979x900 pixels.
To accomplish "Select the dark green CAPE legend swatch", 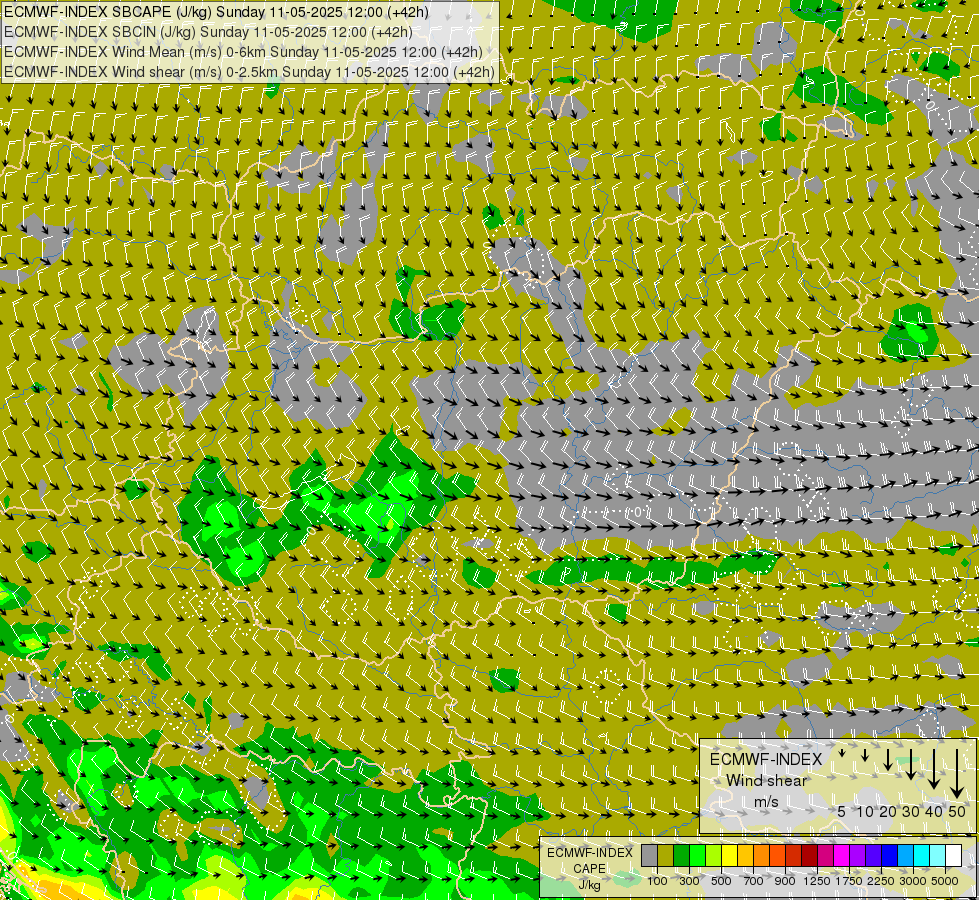I will click(681, 855).
